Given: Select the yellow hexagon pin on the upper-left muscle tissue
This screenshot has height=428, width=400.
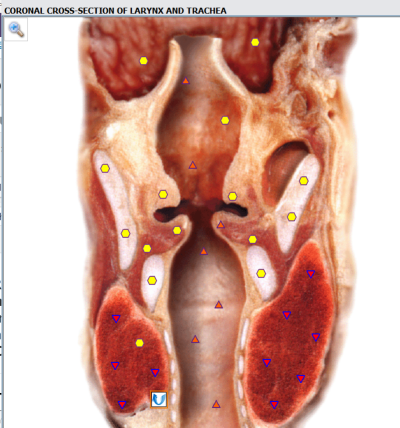Looking at the screenshot, I should [143, 61].
